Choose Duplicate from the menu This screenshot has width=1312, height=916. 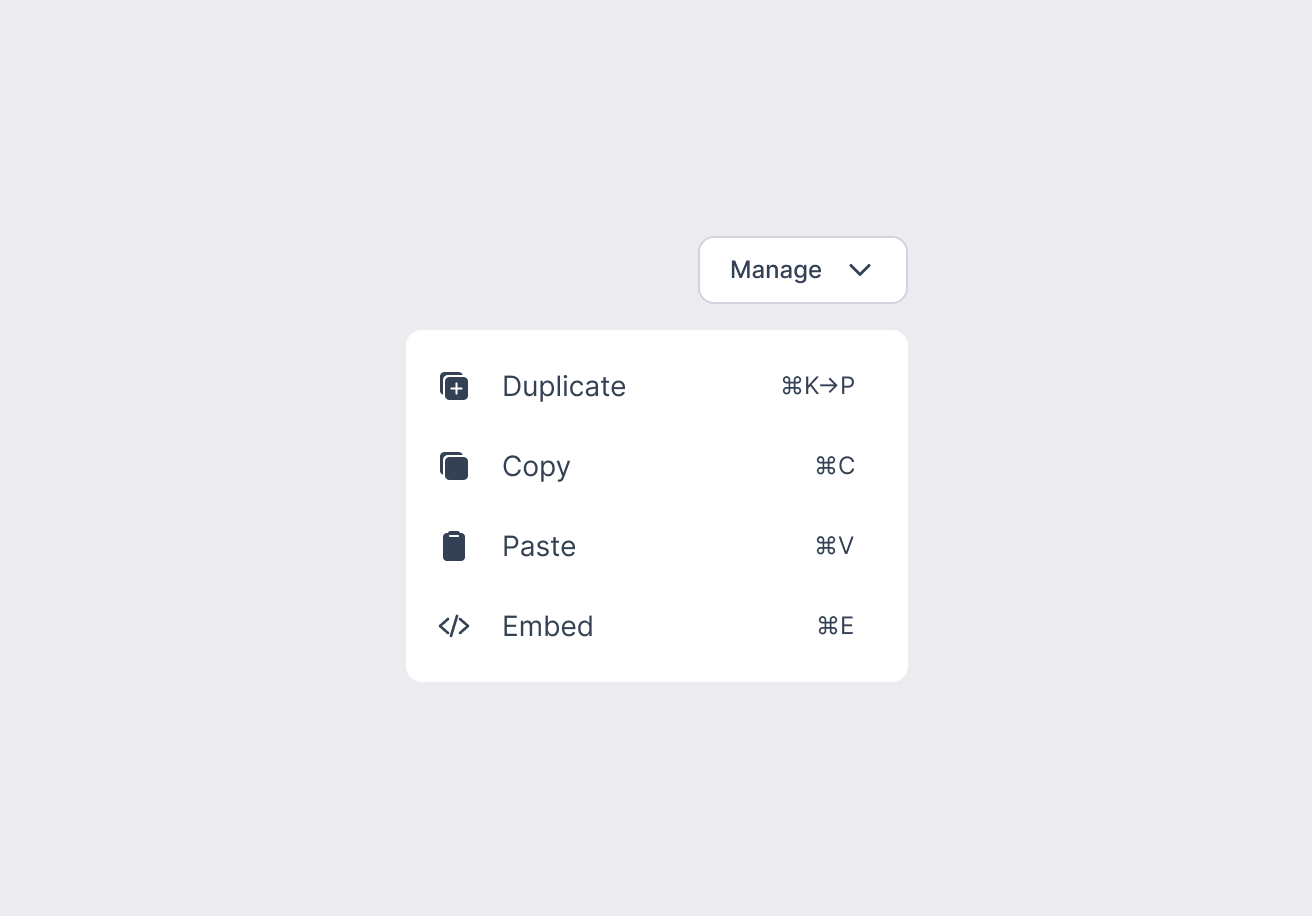point(564,386)
